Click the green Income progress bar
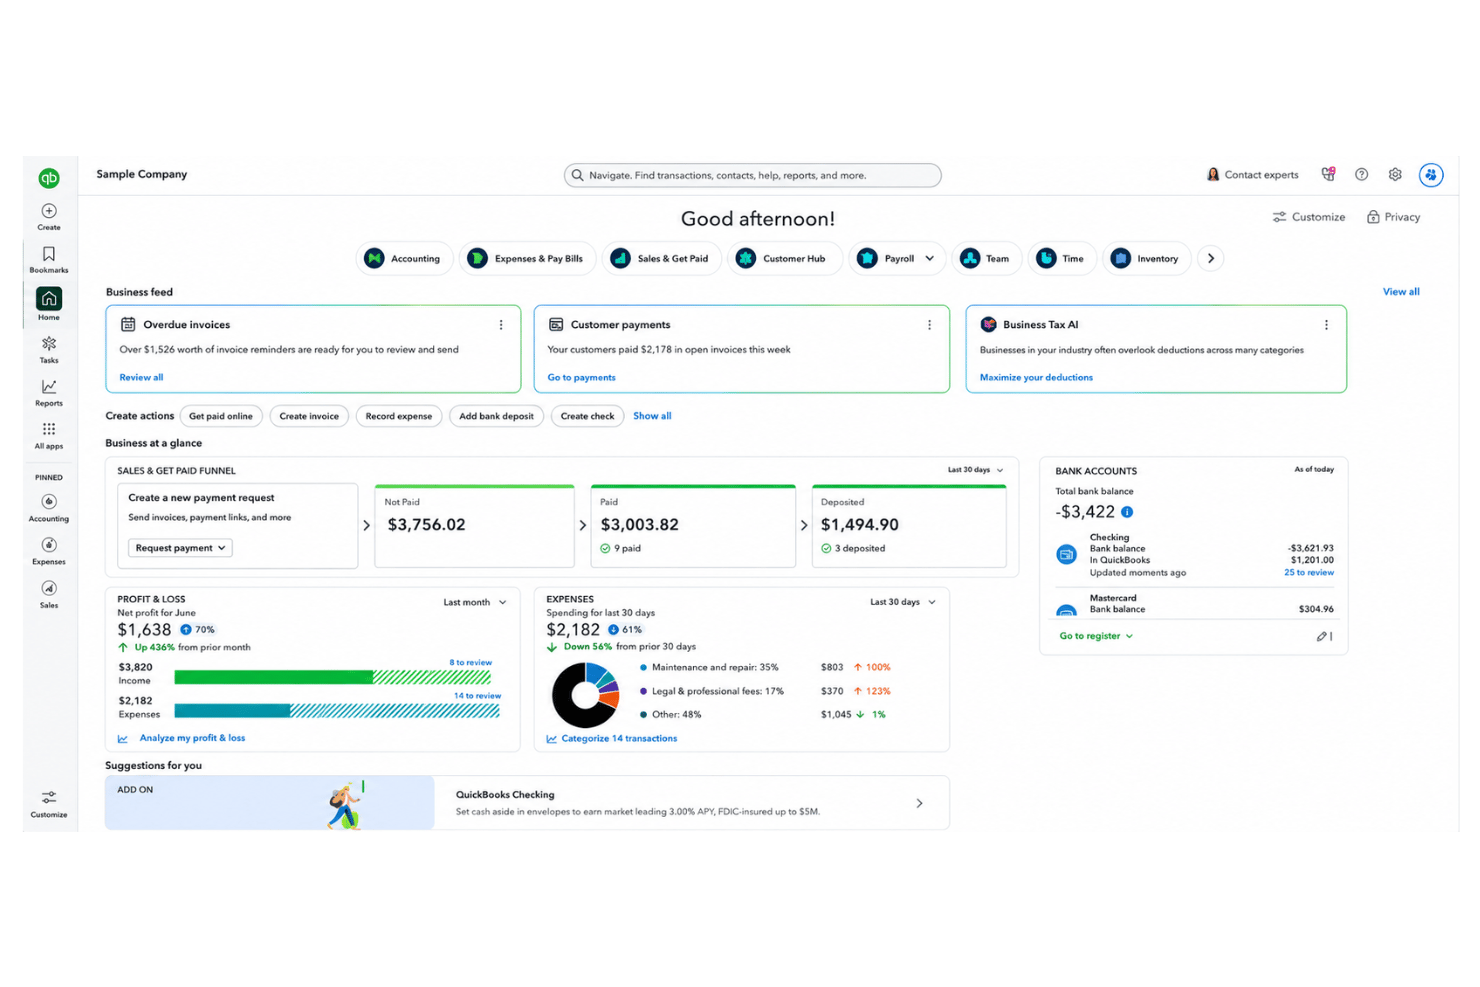Image resolution: width=1480 pixels, height=987 pixels. pyautogui.click(x=333, y=677)
